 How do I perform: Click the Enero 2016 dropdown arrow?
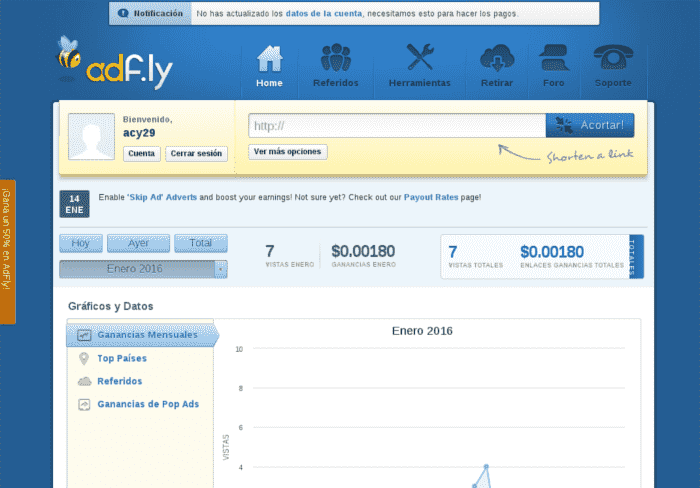[221, 269]
